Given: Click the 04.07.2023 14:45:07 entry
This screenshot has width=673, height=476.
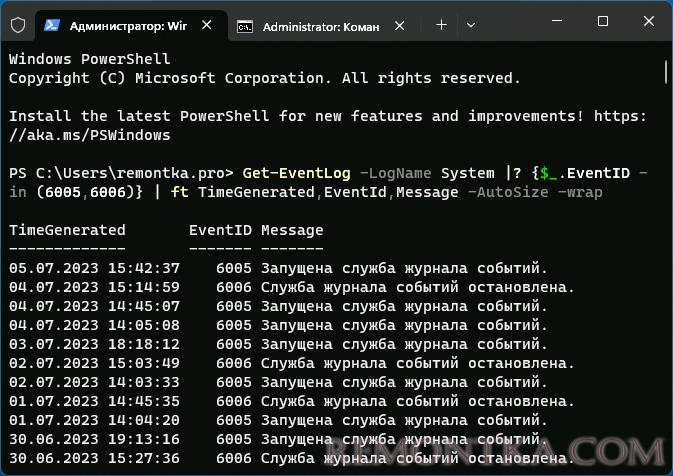Looking at the screenshot, I should pos(278,306).
